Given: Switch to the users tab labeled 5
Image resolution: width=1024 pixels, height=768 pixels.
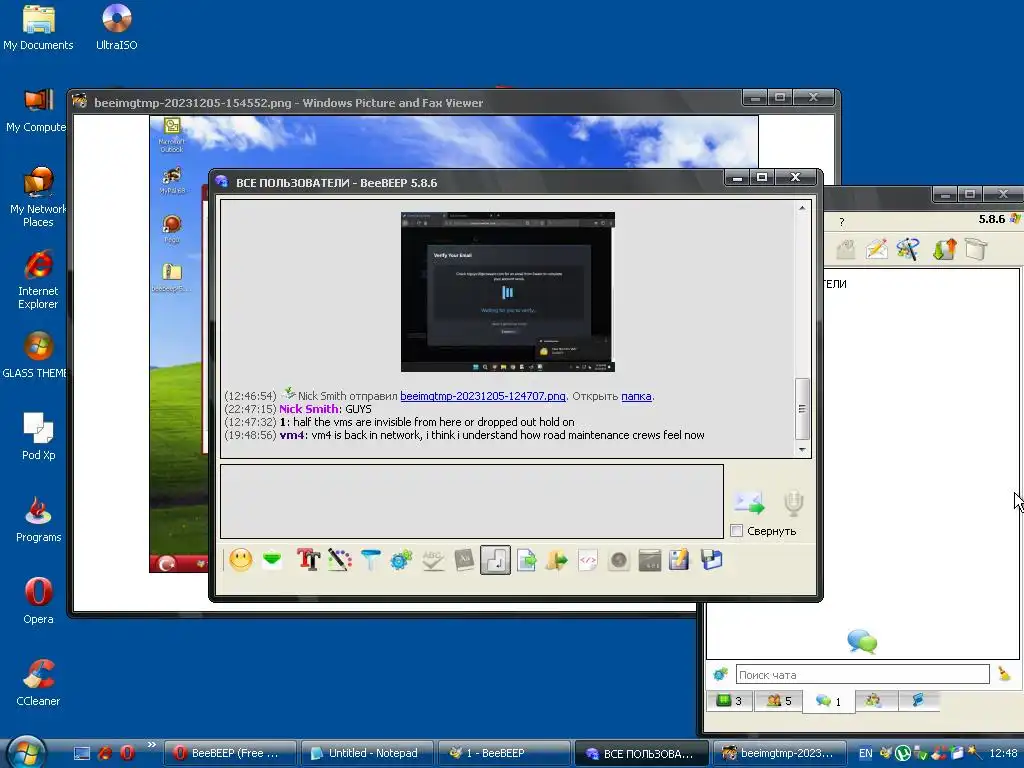Looking at the screenshot, I should click(x=779, y=701).
